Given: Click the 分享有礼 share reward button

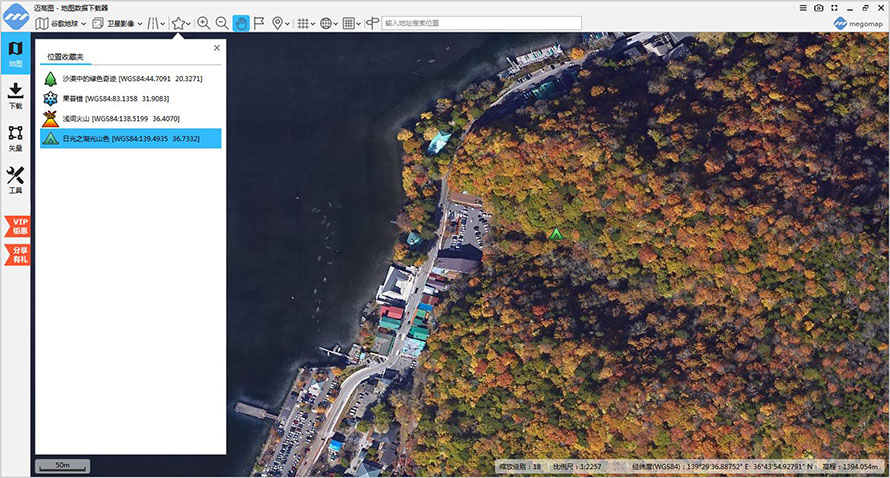Looking at the screenshot, I should 18,254.
